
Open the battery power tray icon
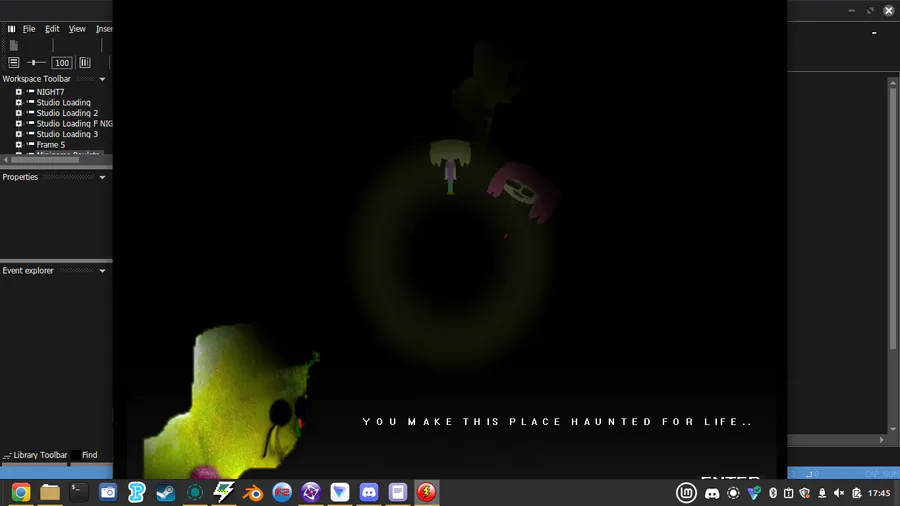[x=856, y=493]
